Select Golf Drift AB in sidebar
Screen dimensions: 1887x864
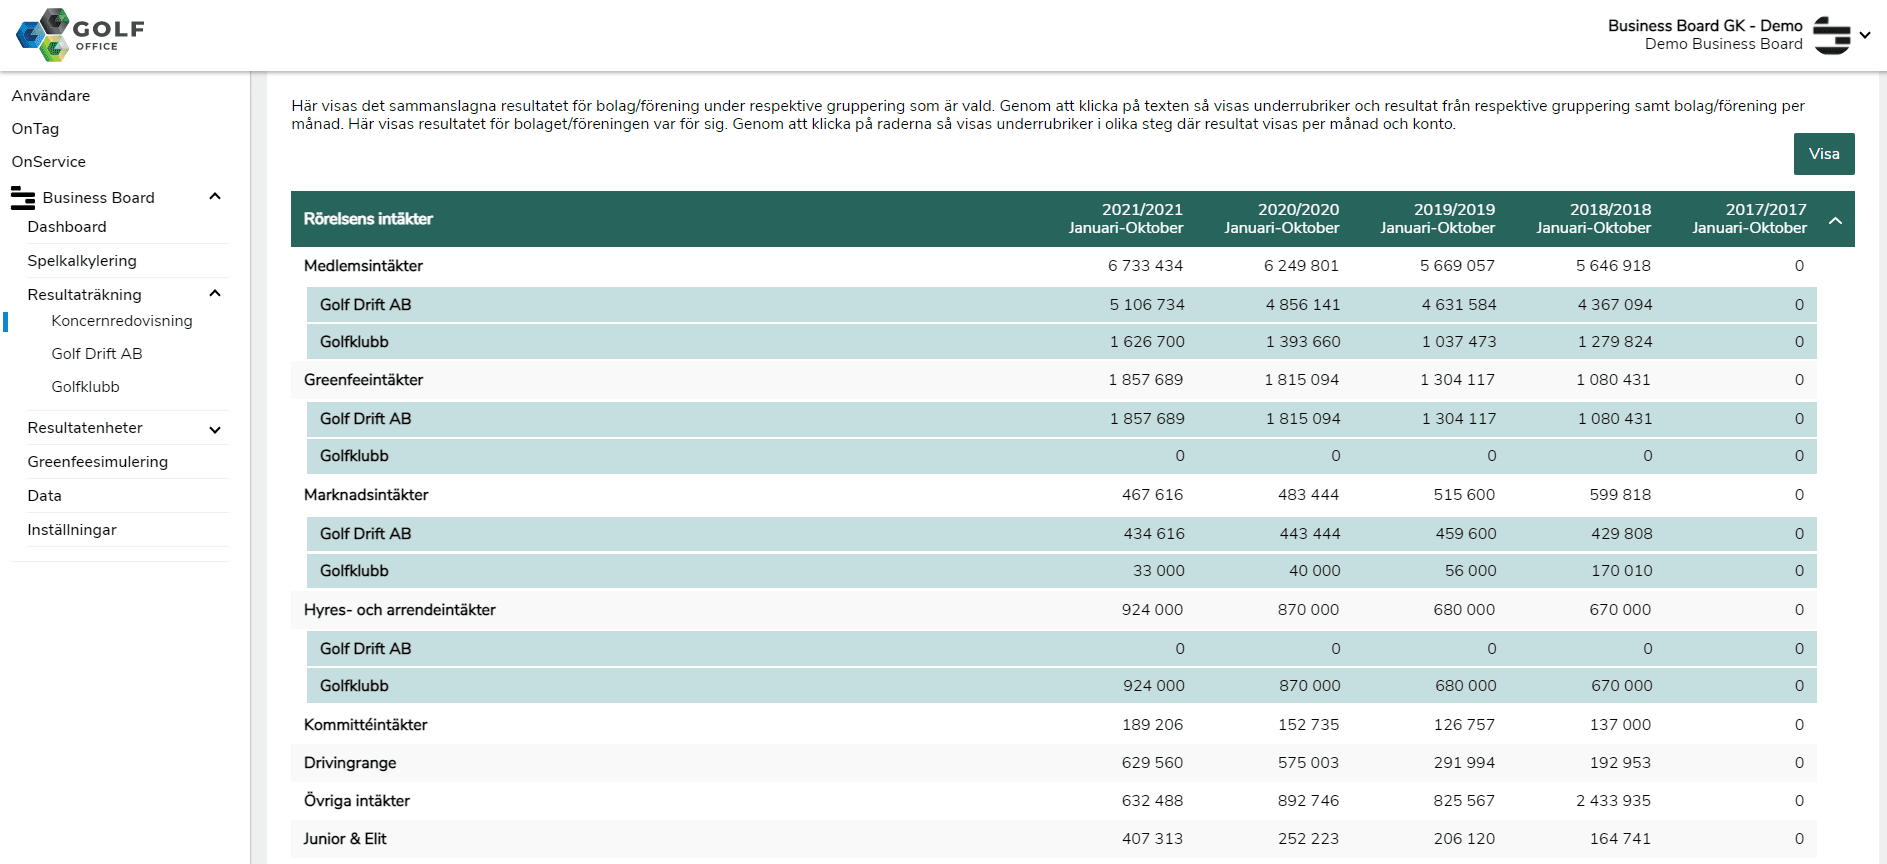97,354
